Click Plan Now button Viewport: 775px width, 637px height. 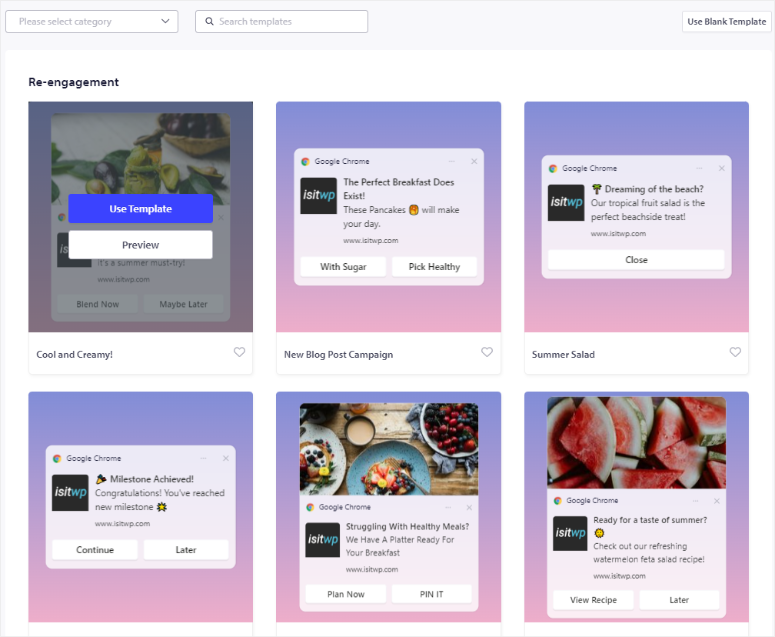click(x=345, y=594)
